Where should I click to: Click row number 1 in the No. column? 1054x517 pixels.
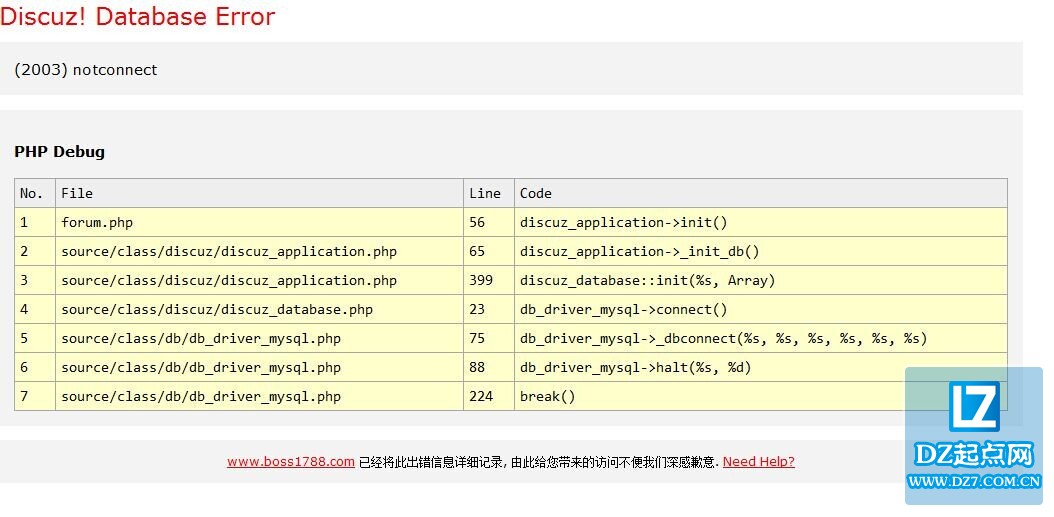click(35, 223)
